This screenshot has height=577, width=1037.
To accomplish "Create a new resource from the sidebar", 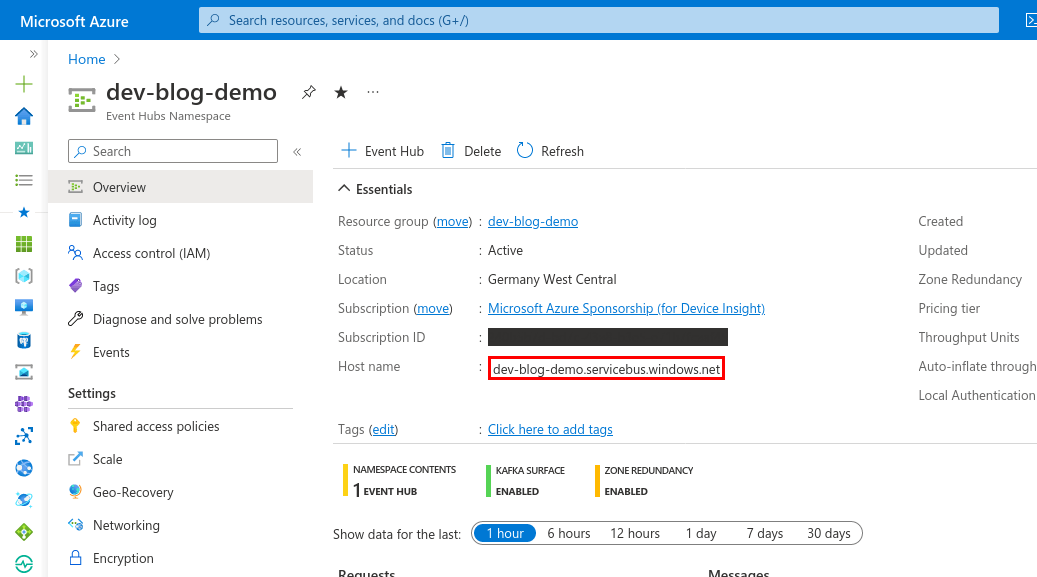I will click(x=23, y=84).
